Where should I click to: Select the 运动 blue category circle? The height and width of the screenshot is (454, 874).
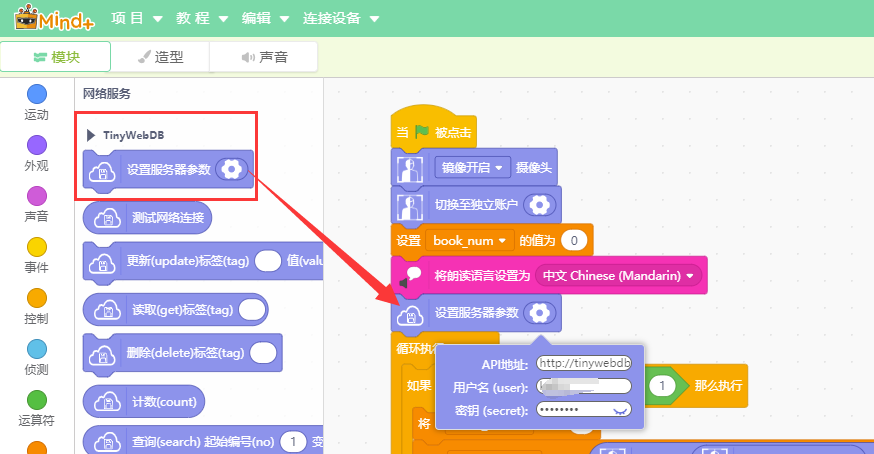tap(37, 94)
